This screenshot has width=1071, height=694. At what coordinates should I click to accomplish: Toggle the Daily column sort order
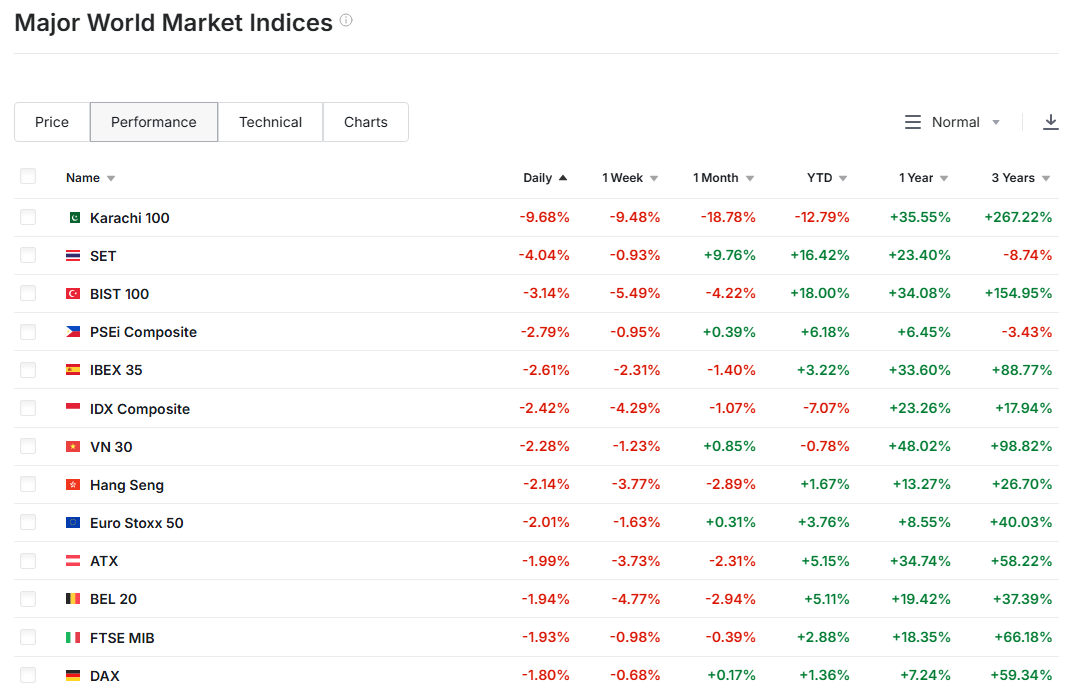545,178
